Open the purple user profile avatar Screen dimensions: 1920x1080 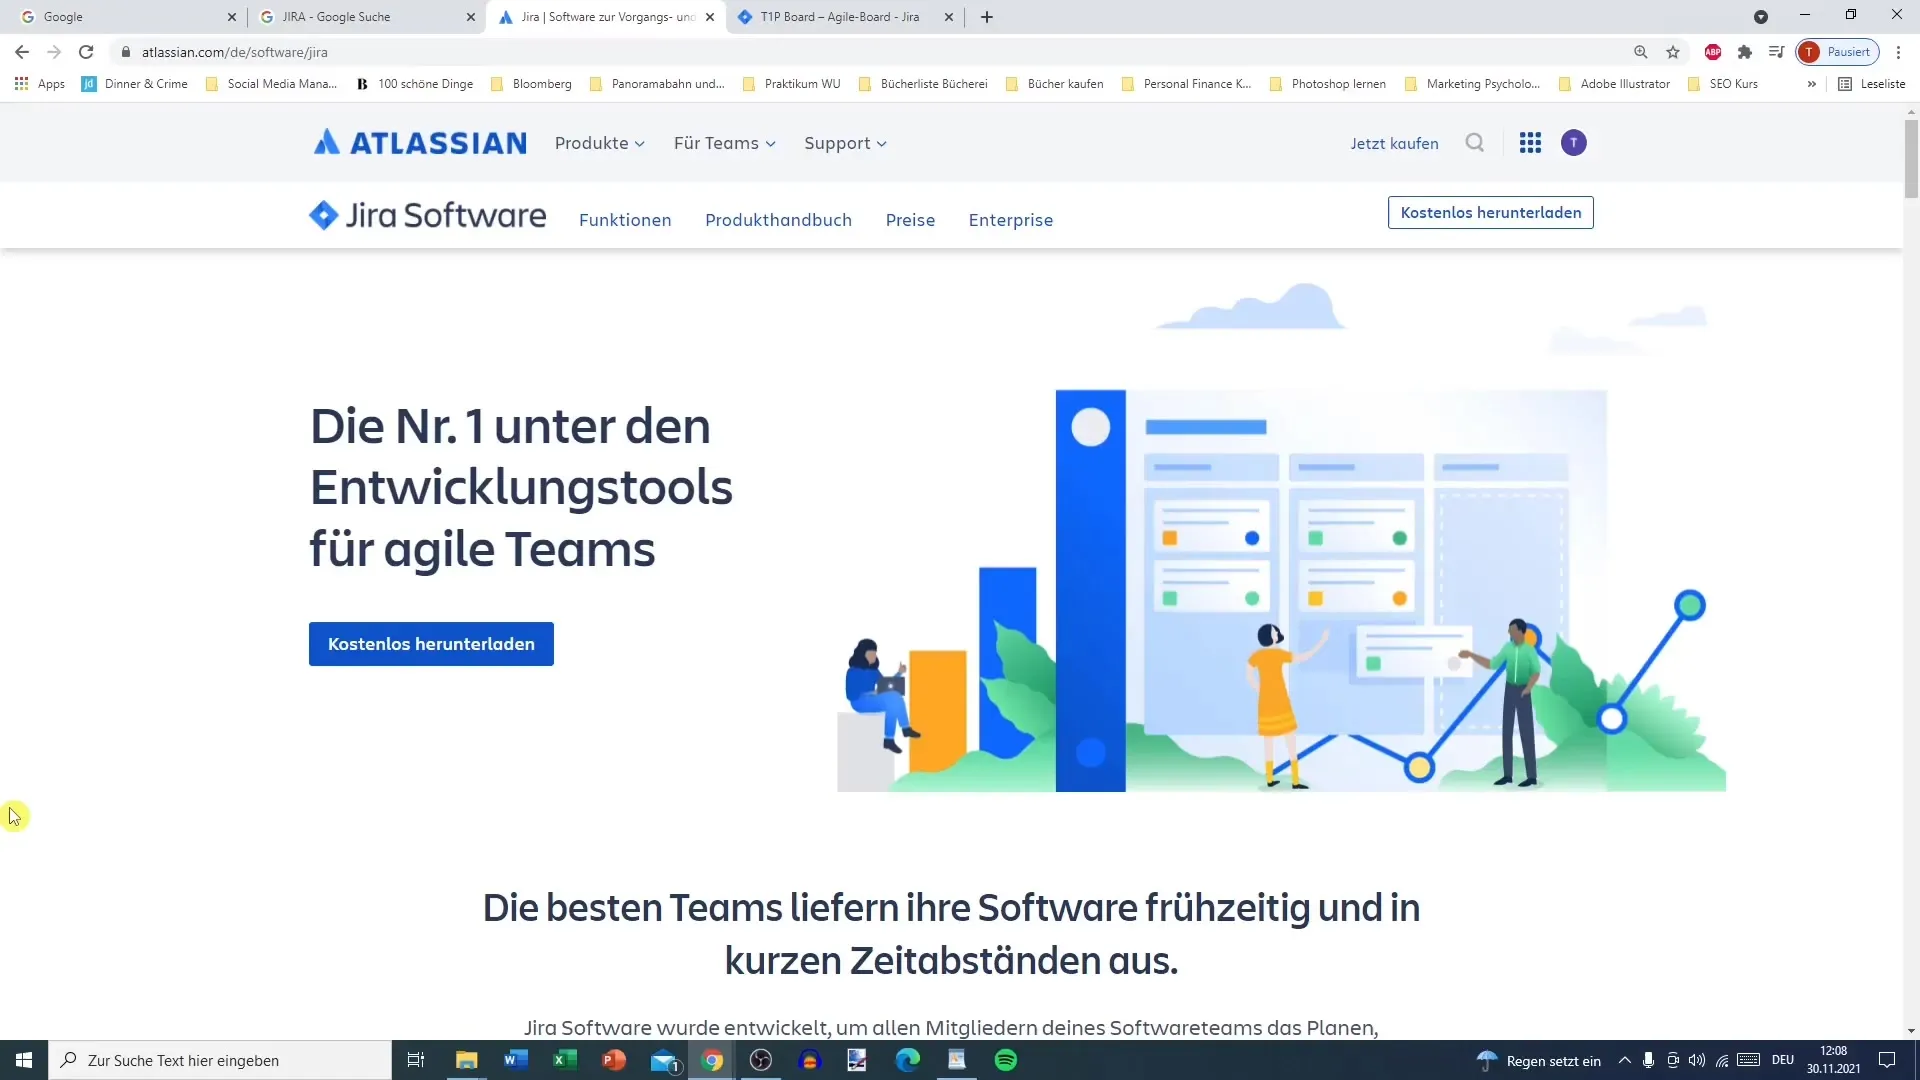pos(1574,143)
